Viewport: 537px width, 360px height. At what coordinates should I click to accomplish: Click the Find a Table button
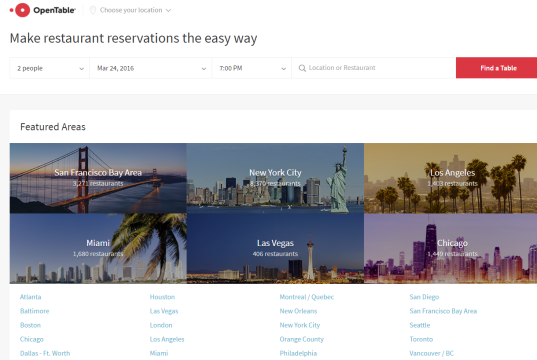(x=497, y=68)
